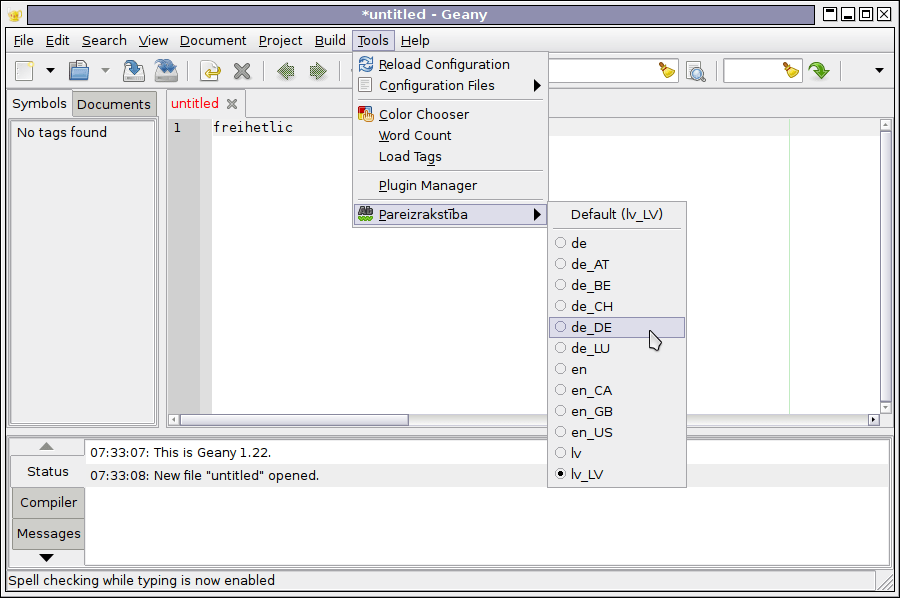This screenshot has height=598, width=900.
Task: Switch to the Compiler message tab
Action: pyautogui.click(x=48, y=503)
